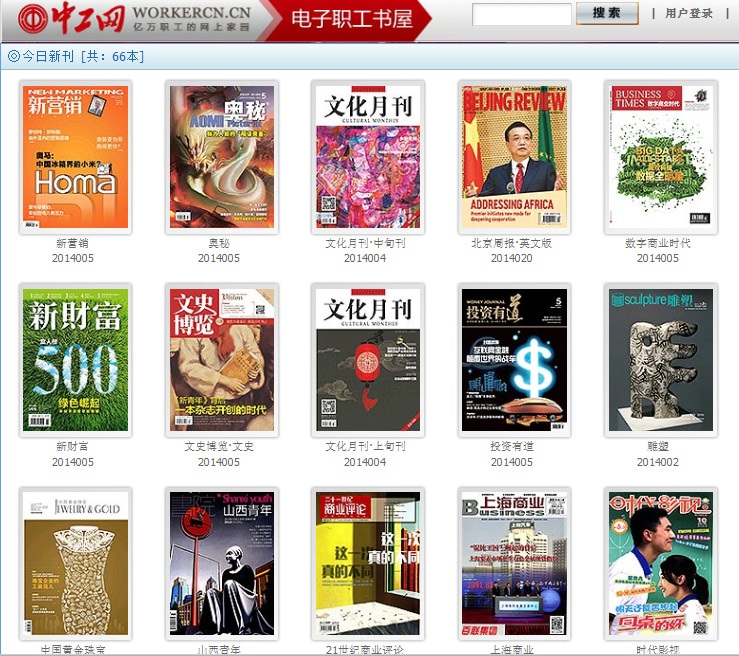This screenshot has height=656, width=739.
Task: Click the 北京周报·英文版 title link
Action: 511,243
